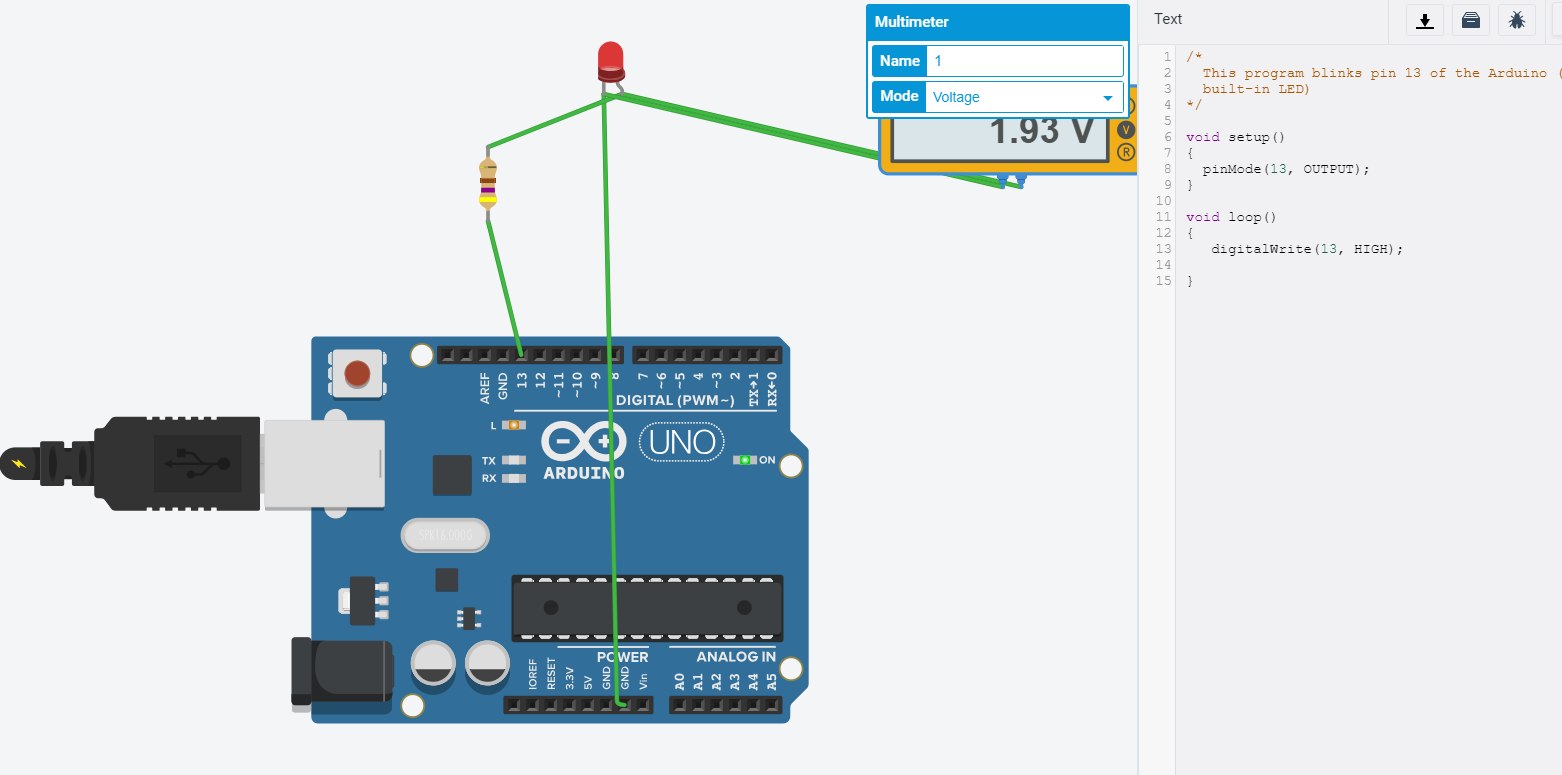Click the "DIGITAL (PWM~)" board label
The width and height of the screenshot is (1562, 775).
point(674,400)
